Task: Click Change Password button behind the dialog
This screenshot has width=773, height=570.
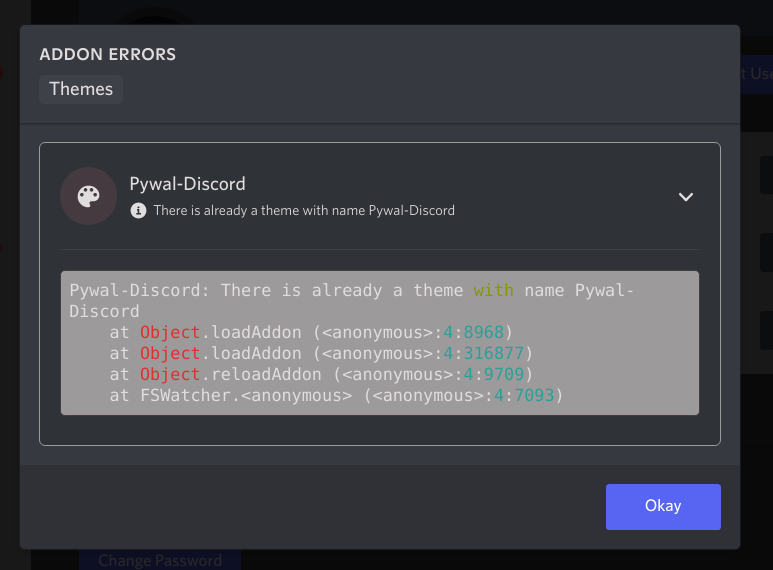Action: point(160,560)
